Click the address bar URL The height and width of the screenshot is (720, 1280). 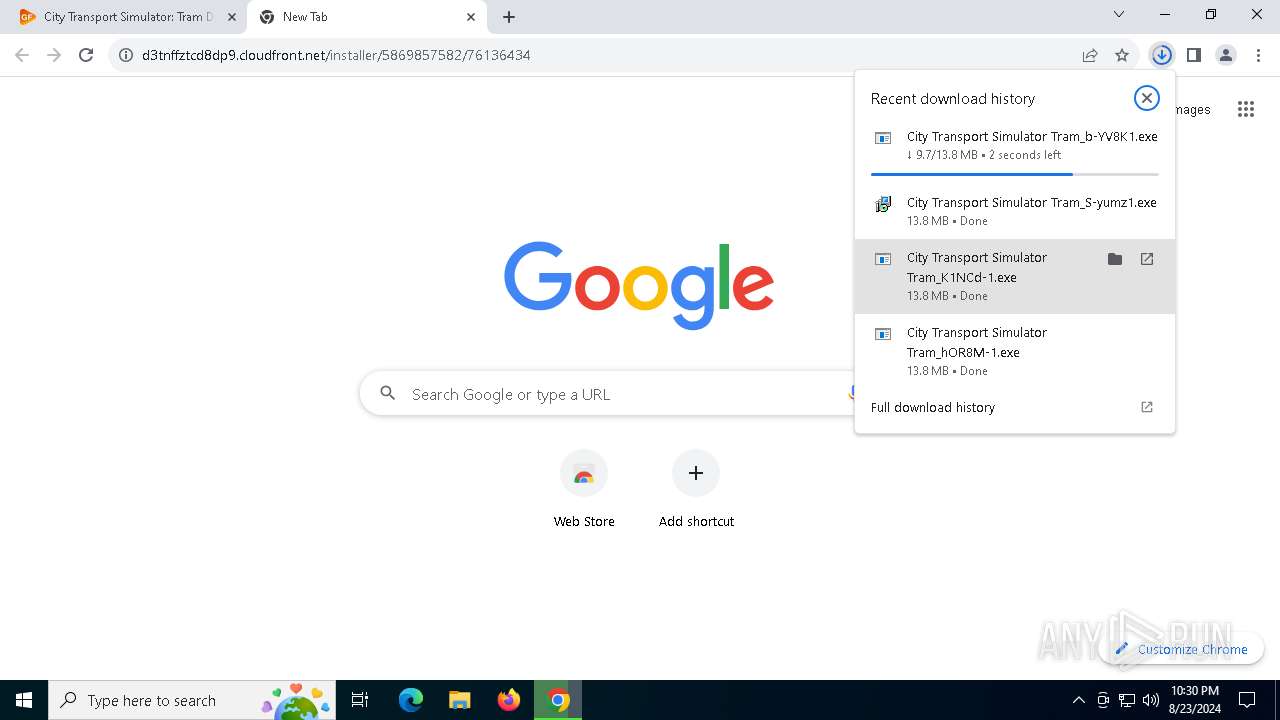336,55
